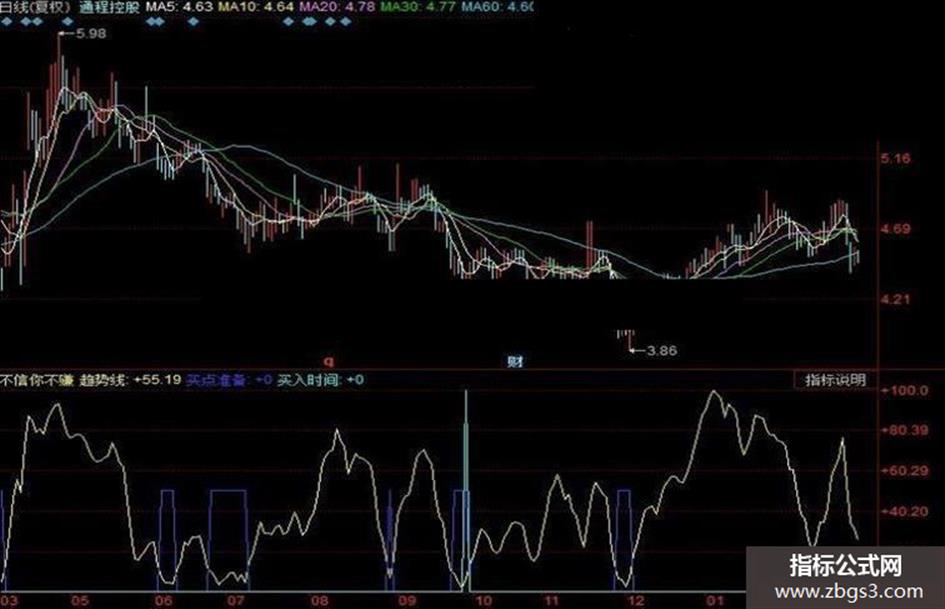Click the 财 financial report marker

tap(515, 361)
